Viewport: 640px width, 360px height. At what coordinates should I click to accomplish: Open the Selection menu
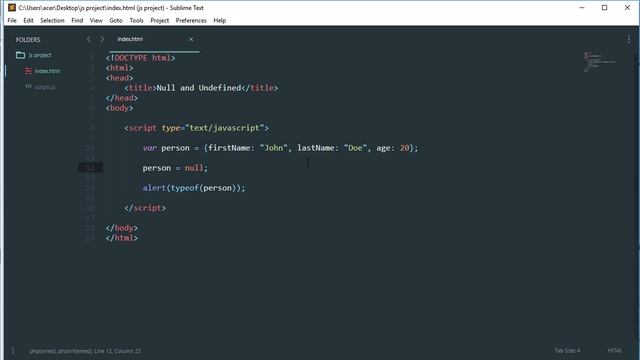click(52, 20)
